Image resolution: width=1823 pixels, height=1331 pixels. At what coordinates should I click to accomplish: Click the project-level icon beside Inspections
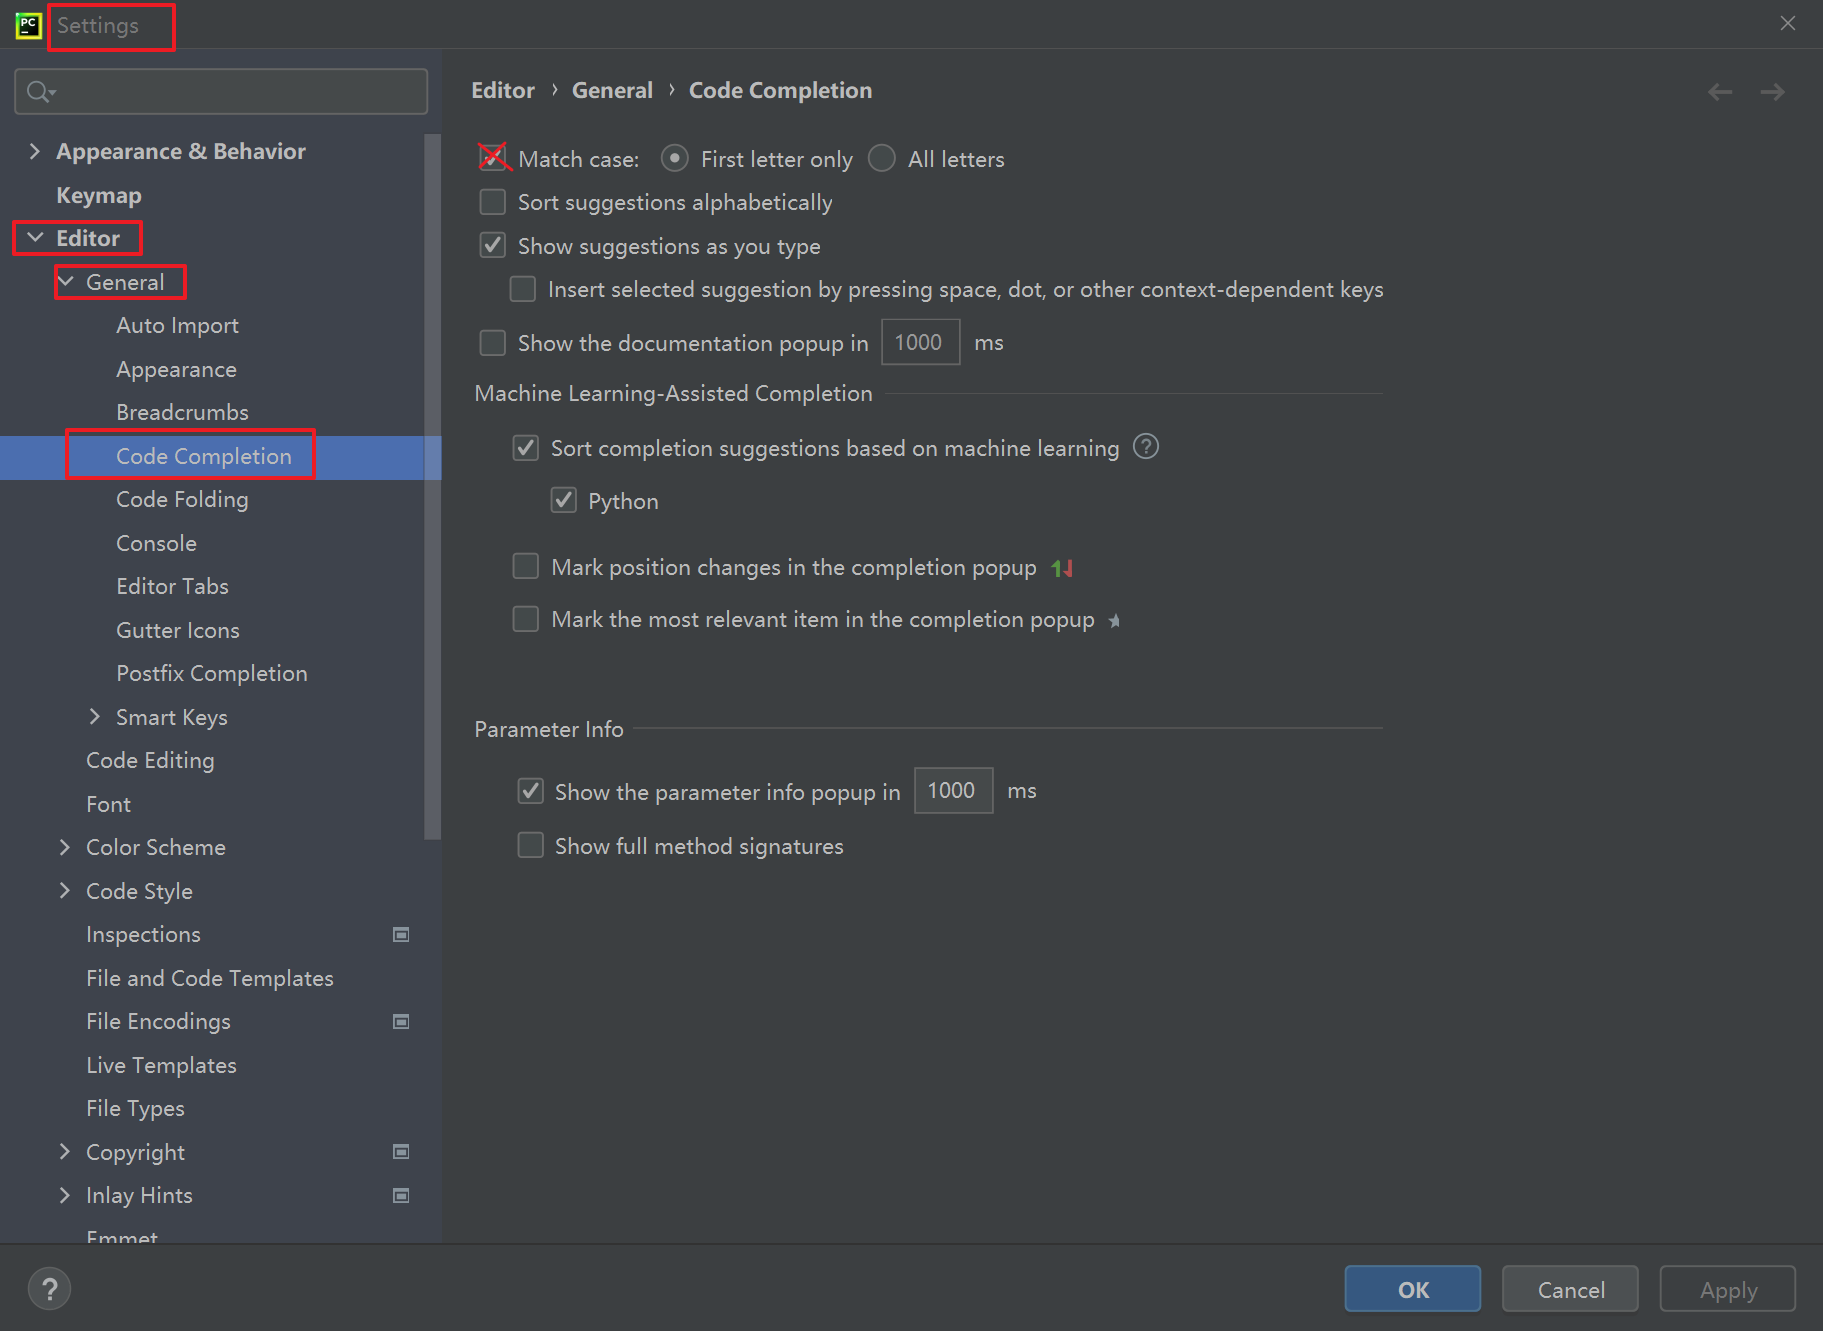tap(401, 935)
